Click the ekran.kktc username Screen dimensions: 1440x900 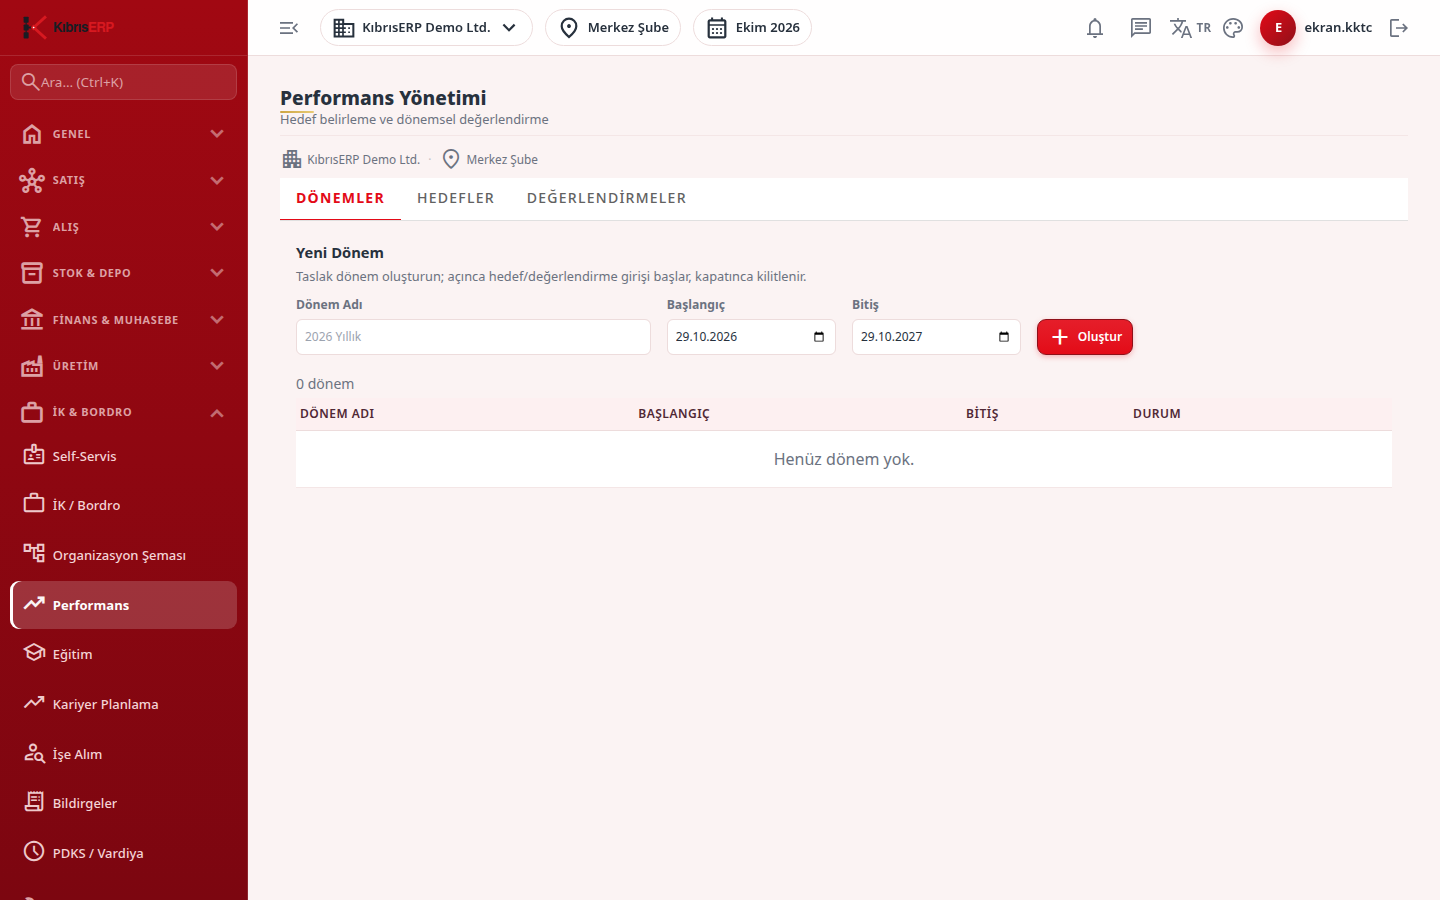click(1338, 28)
